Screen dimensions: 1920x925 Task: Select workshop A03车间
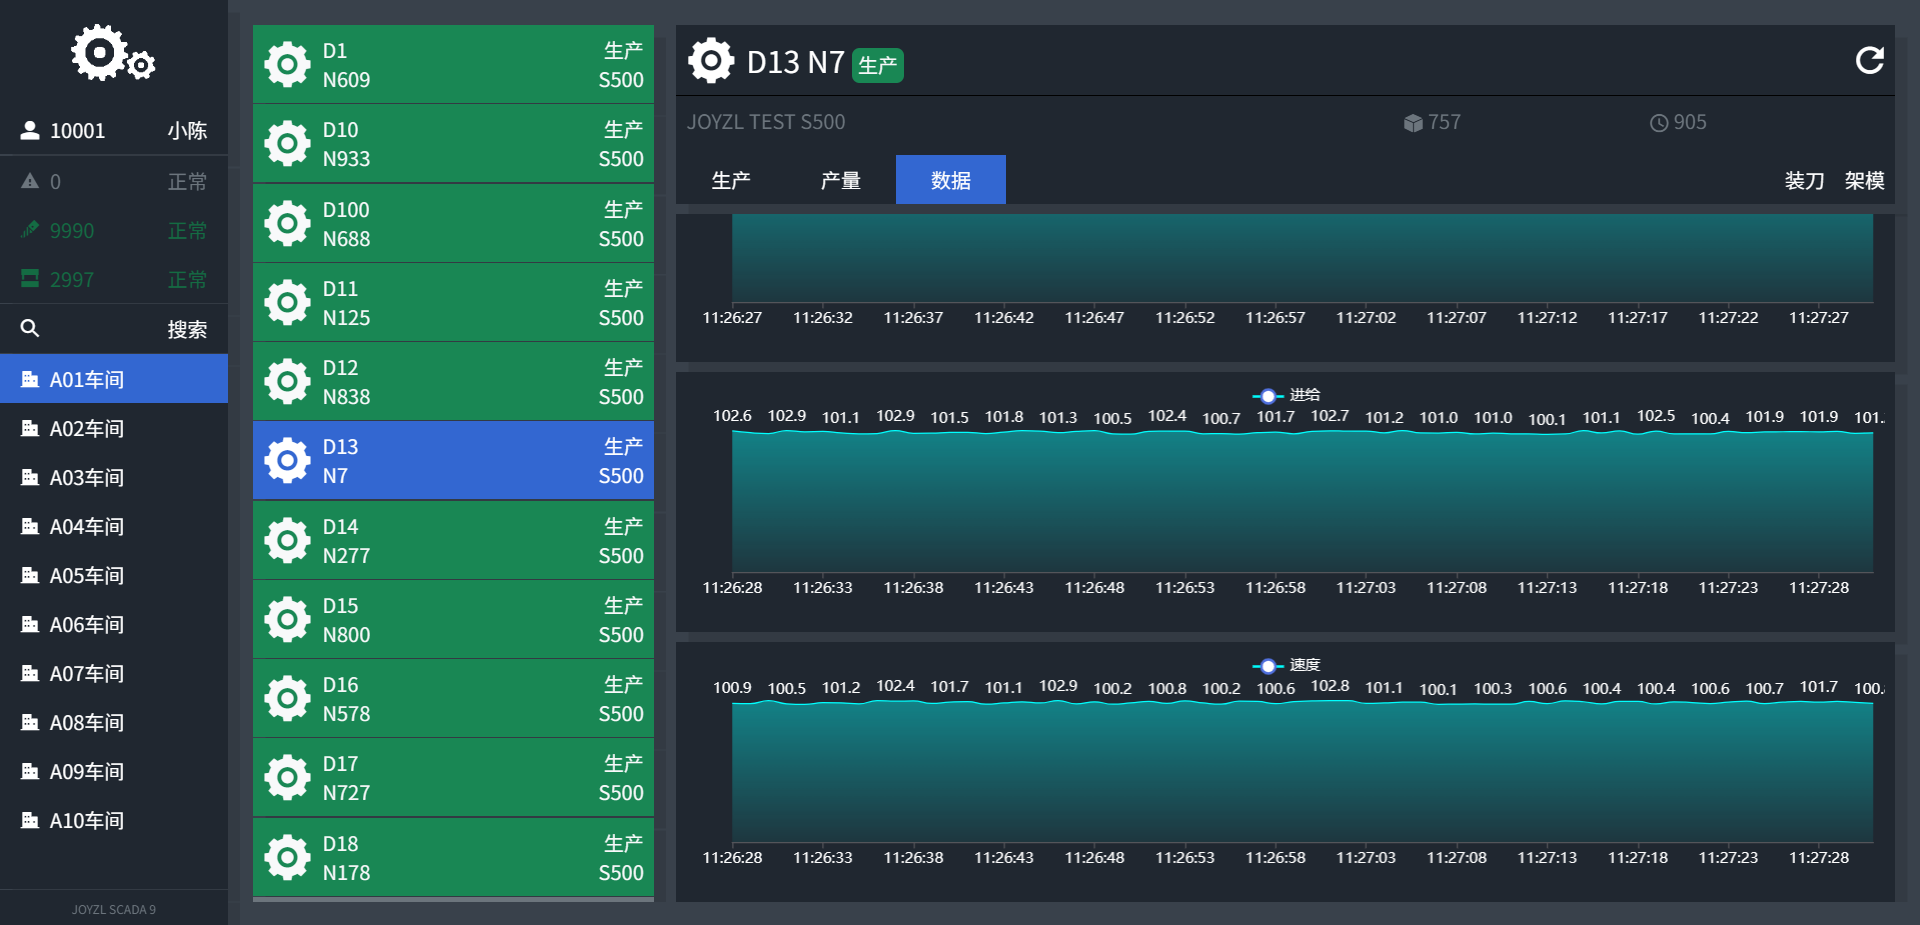click(114, 477)
